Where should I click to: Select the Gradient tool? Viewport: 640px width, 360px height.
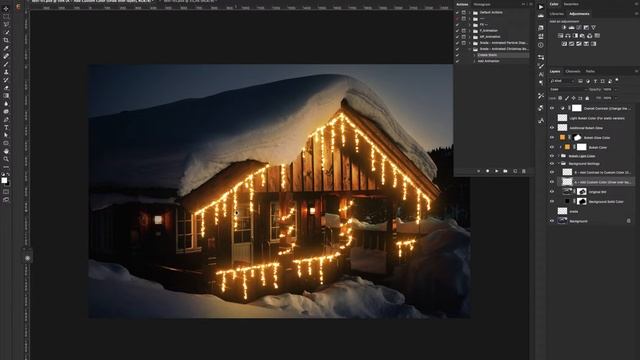pyautogui.click(x=6, y=96)
